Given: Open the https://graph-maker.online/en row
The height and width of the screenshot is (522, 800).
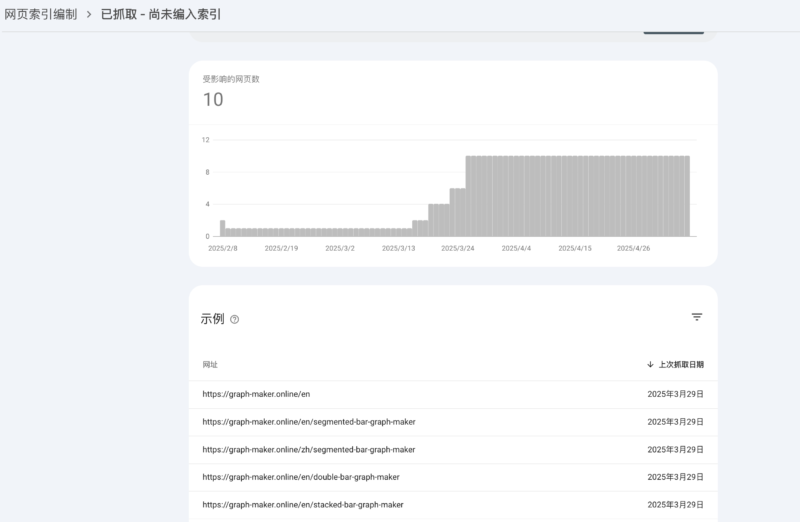Looking at the screenshot, I should [256, 394].
